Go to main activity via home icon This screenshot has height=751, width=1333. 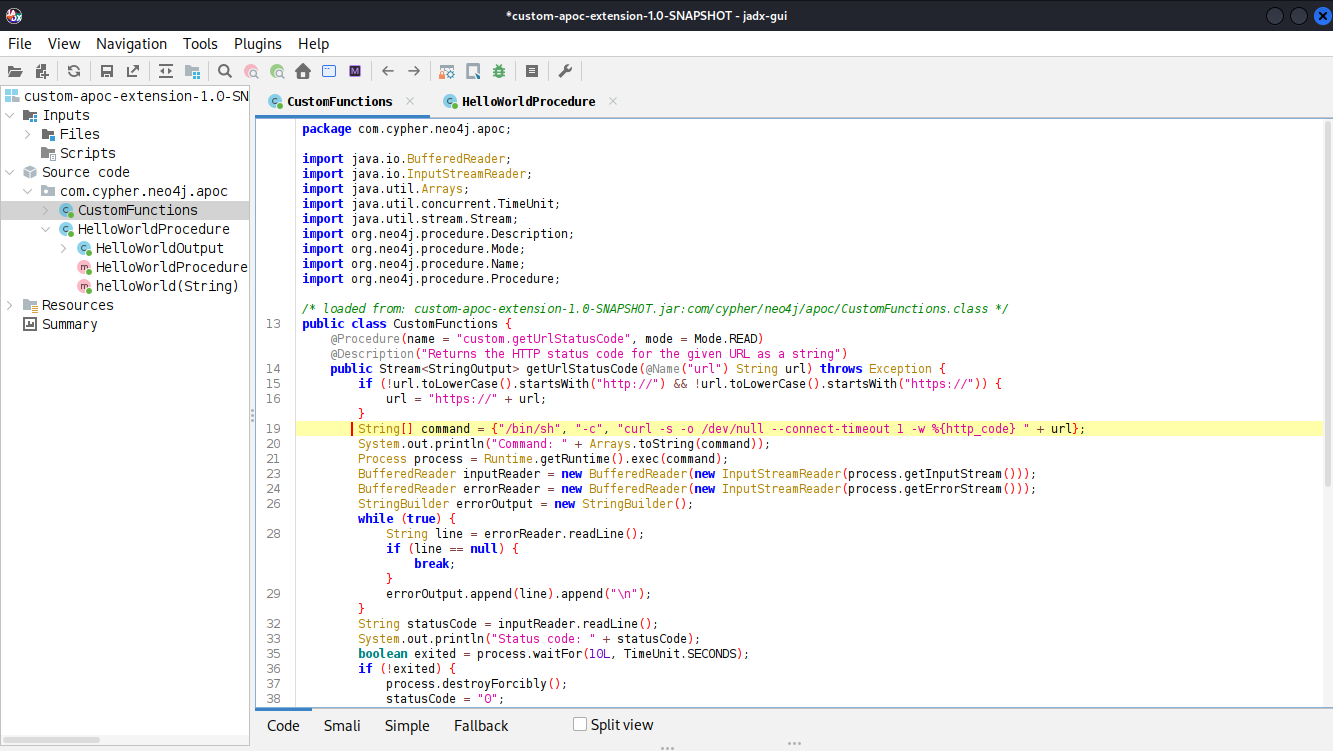tap(303, 71)
